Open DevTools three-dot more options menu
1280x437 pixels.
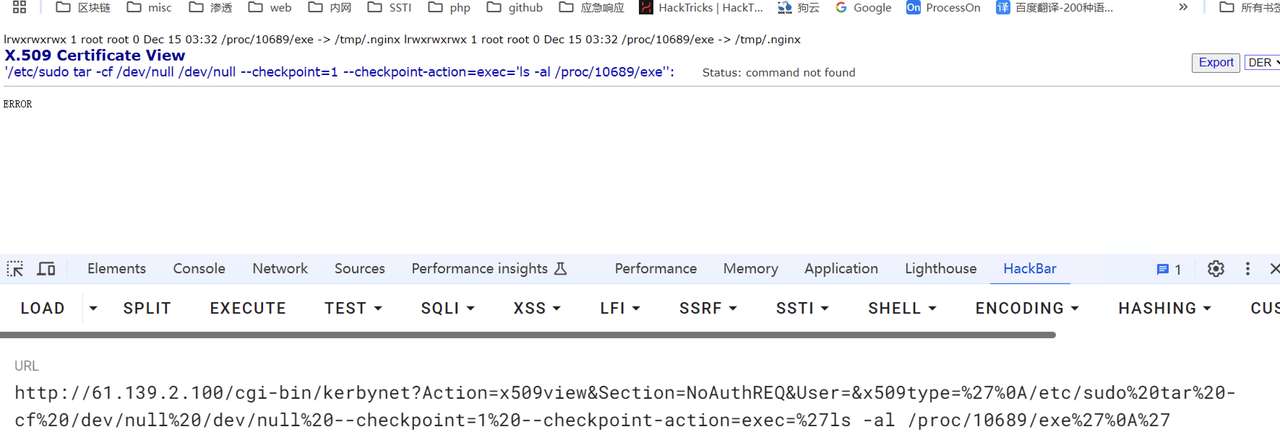pyautogui.click(x=1247, y=269)
